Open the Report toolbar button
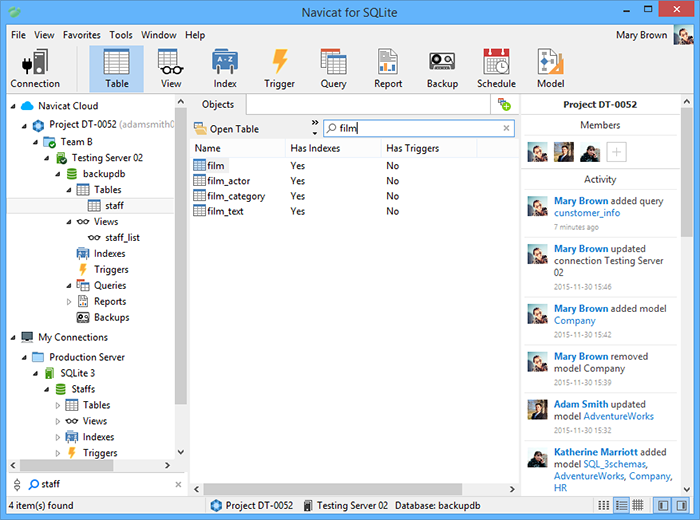700x520 pixels. pyautogui.click(x=388, y=69)
